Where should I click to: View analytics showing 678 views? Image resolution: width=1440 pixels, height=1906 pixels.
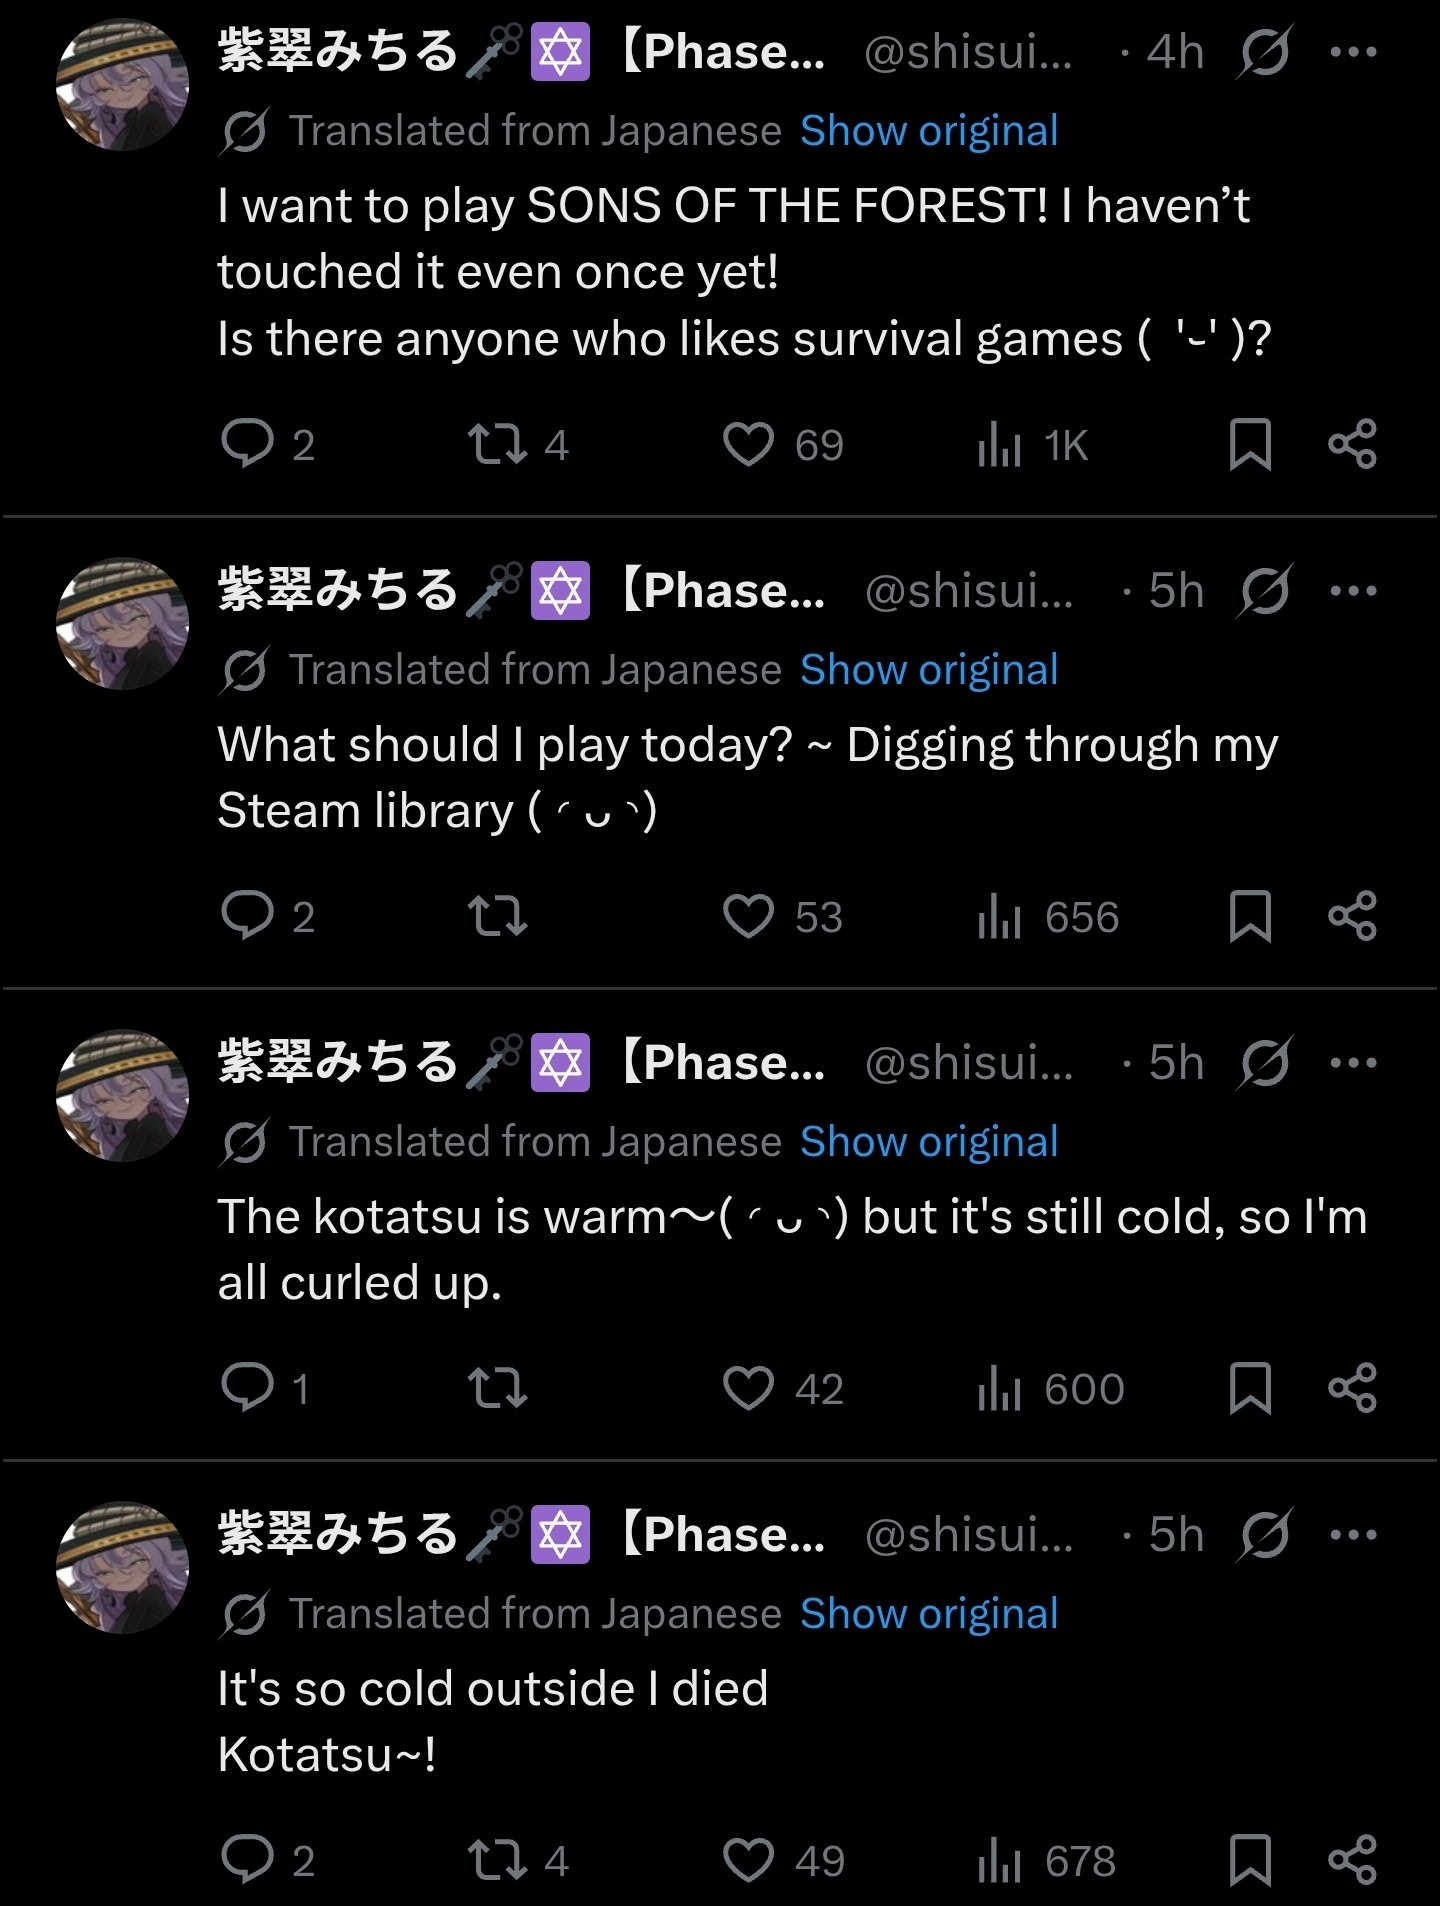1000,1860
